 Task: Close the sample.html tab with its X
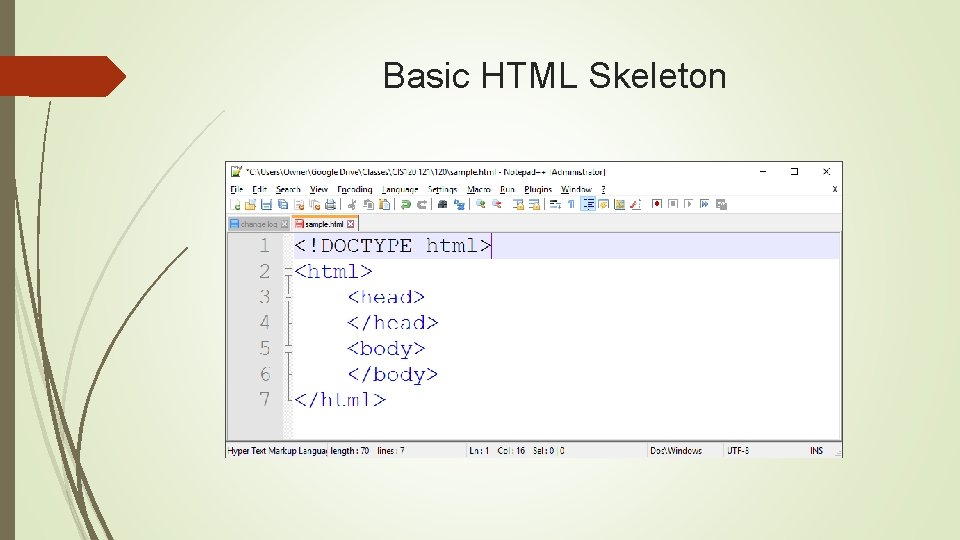pyautogui.click(x=350, y=224)
